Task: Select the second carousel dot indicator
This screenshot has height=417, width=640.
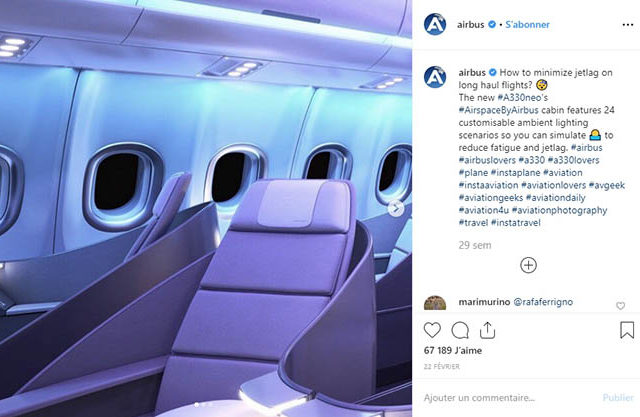Action: click(204, 405)
